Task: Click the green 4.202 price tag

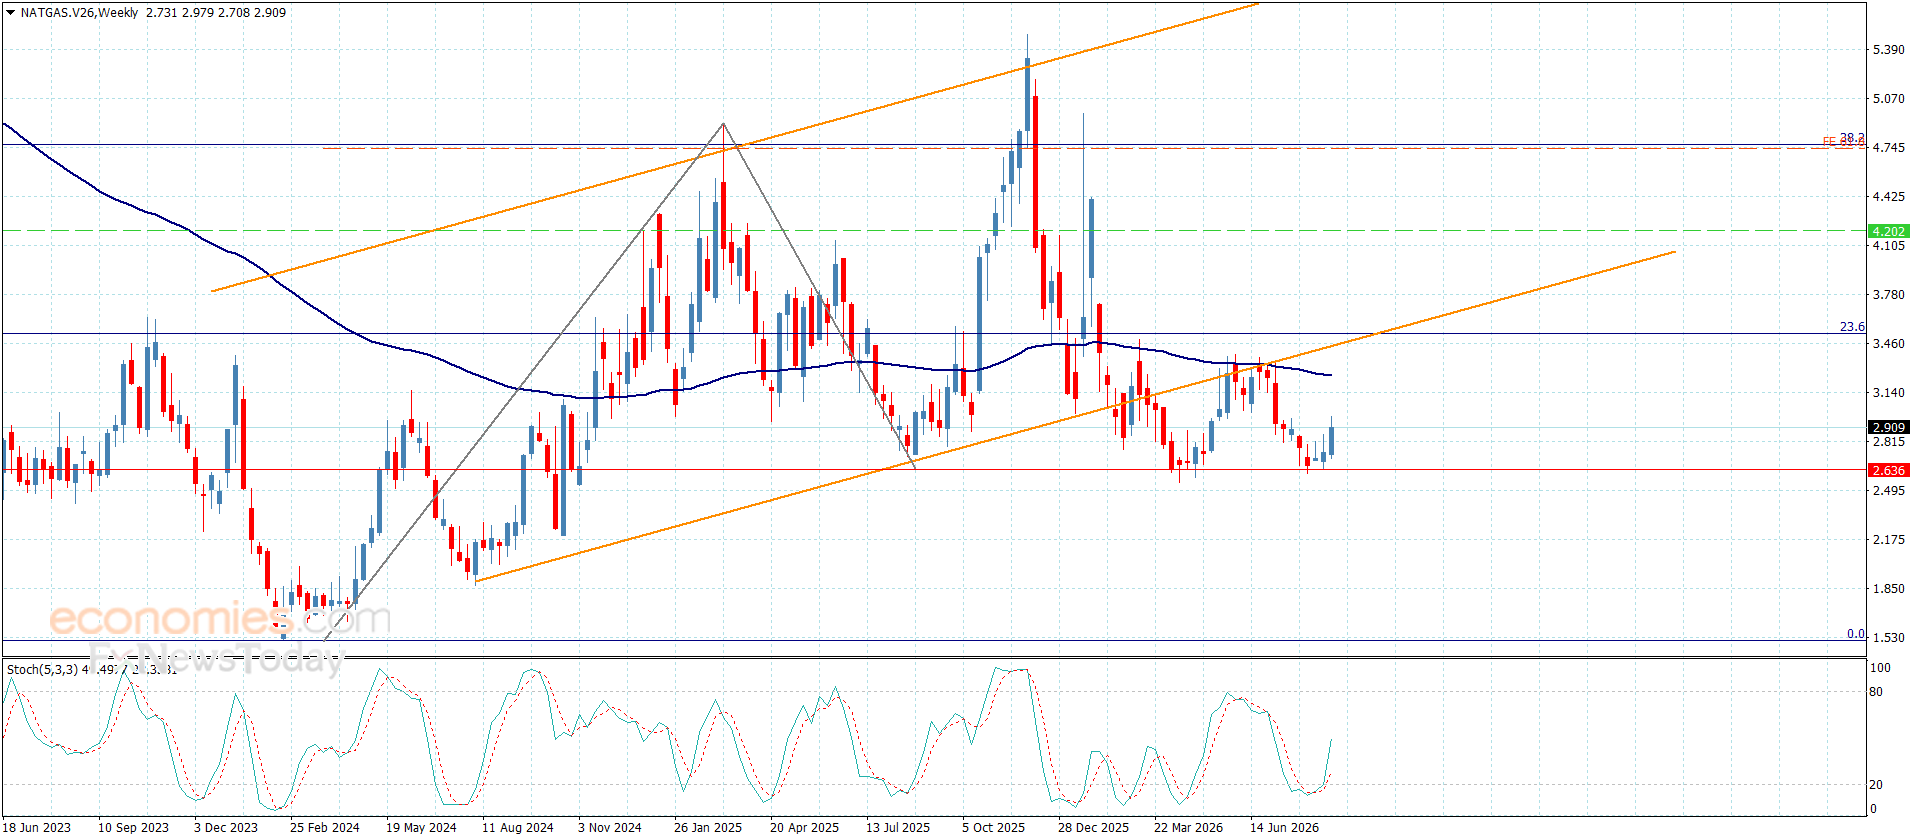Action: [x=1889, y=231]
